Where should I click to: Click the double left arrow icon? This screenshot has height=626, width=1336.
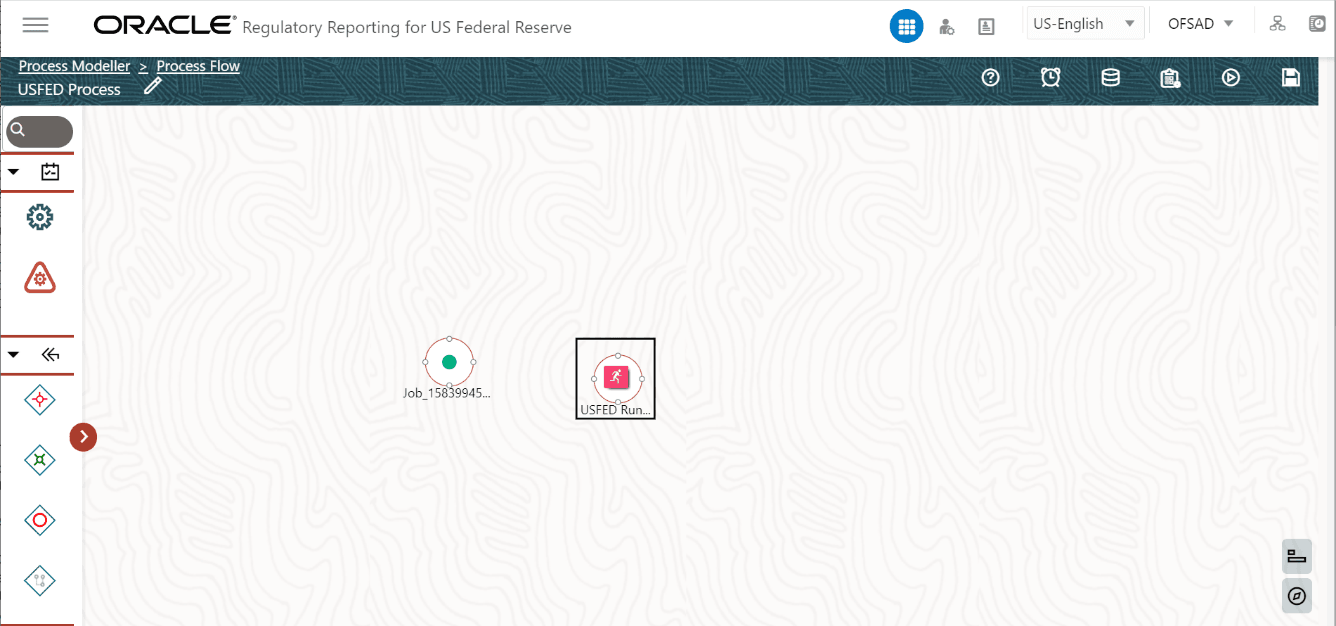(x=50, y=354)
